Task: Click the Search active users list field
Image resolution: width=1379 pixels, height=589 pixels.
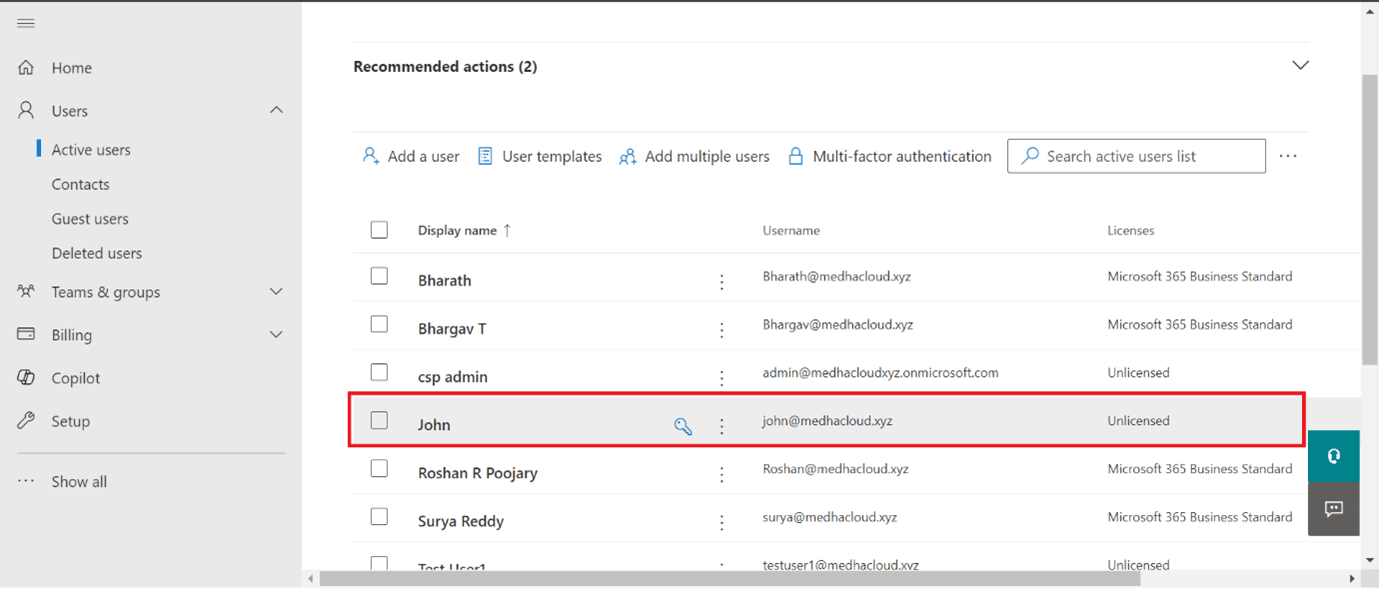Action: click(x=1135, y=156)
